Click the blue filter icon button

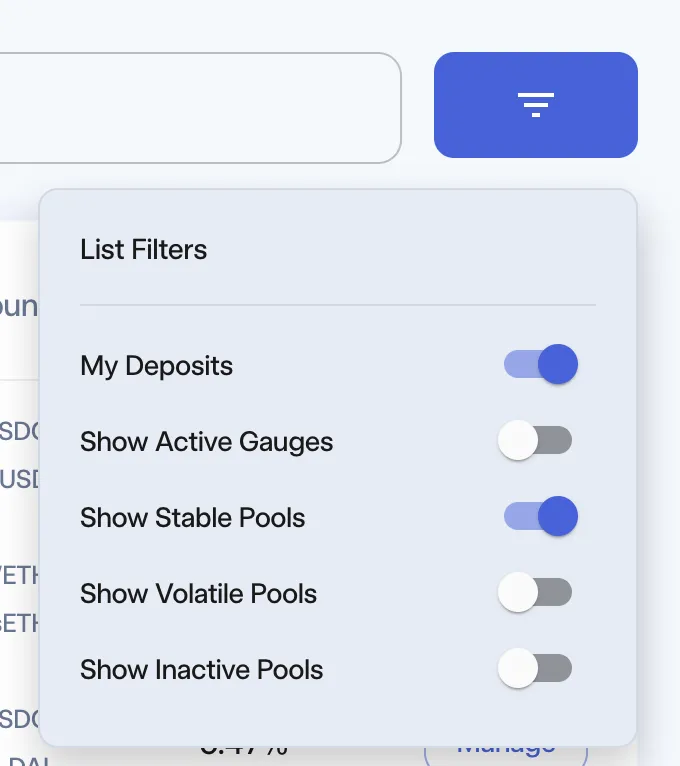(535, 105)
